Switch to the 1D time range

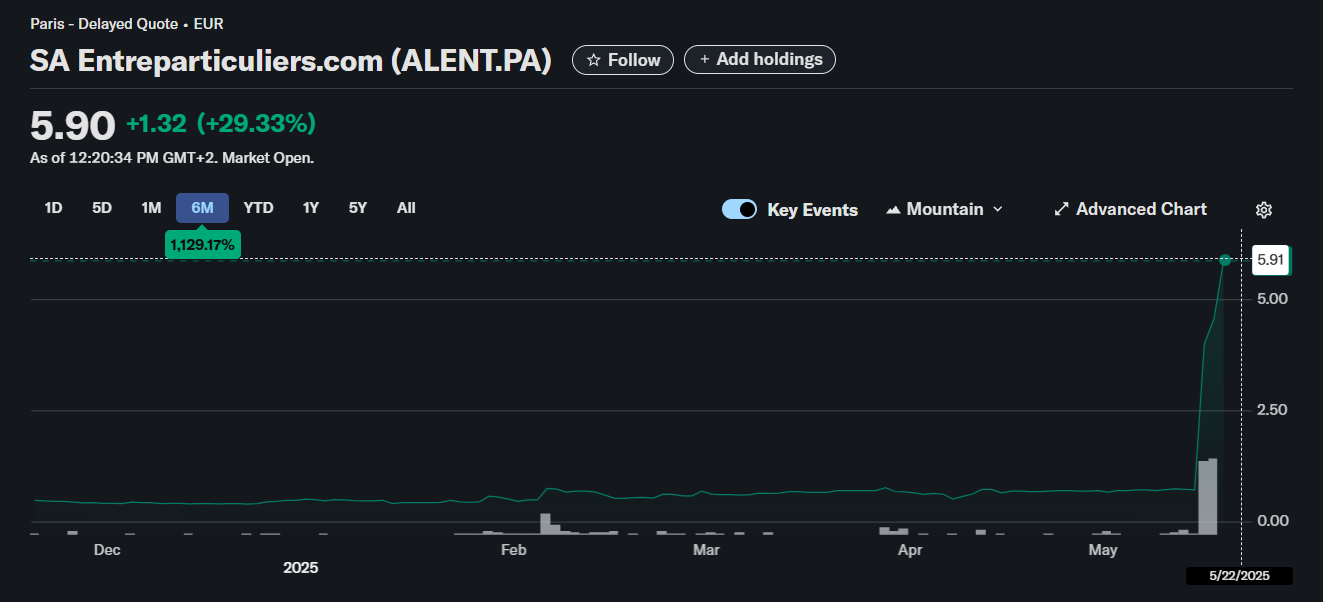click(52, 207)
